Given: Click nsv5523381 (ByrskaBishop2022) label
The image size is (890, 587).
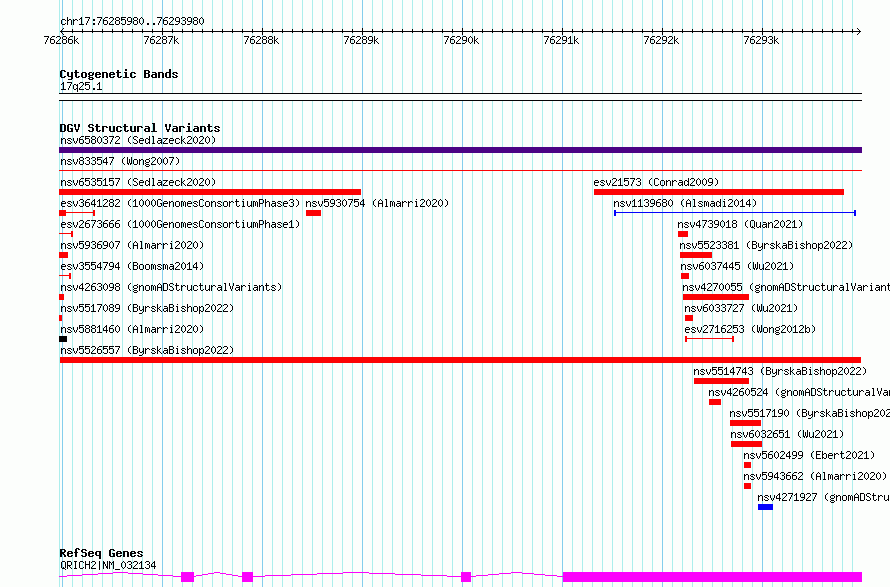Looking at the screenshot, I should point(766,245).
